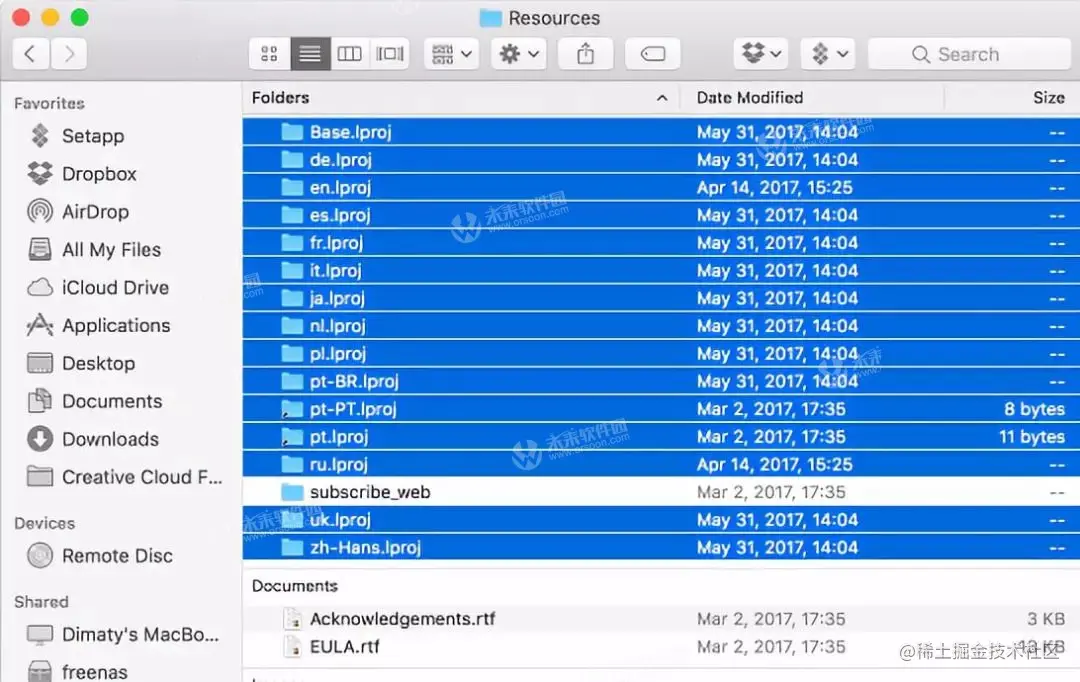Open the Dropbox toolbar dropdown
The height and width of the screenshot is (682, 1080).
[x=761, y=54]
